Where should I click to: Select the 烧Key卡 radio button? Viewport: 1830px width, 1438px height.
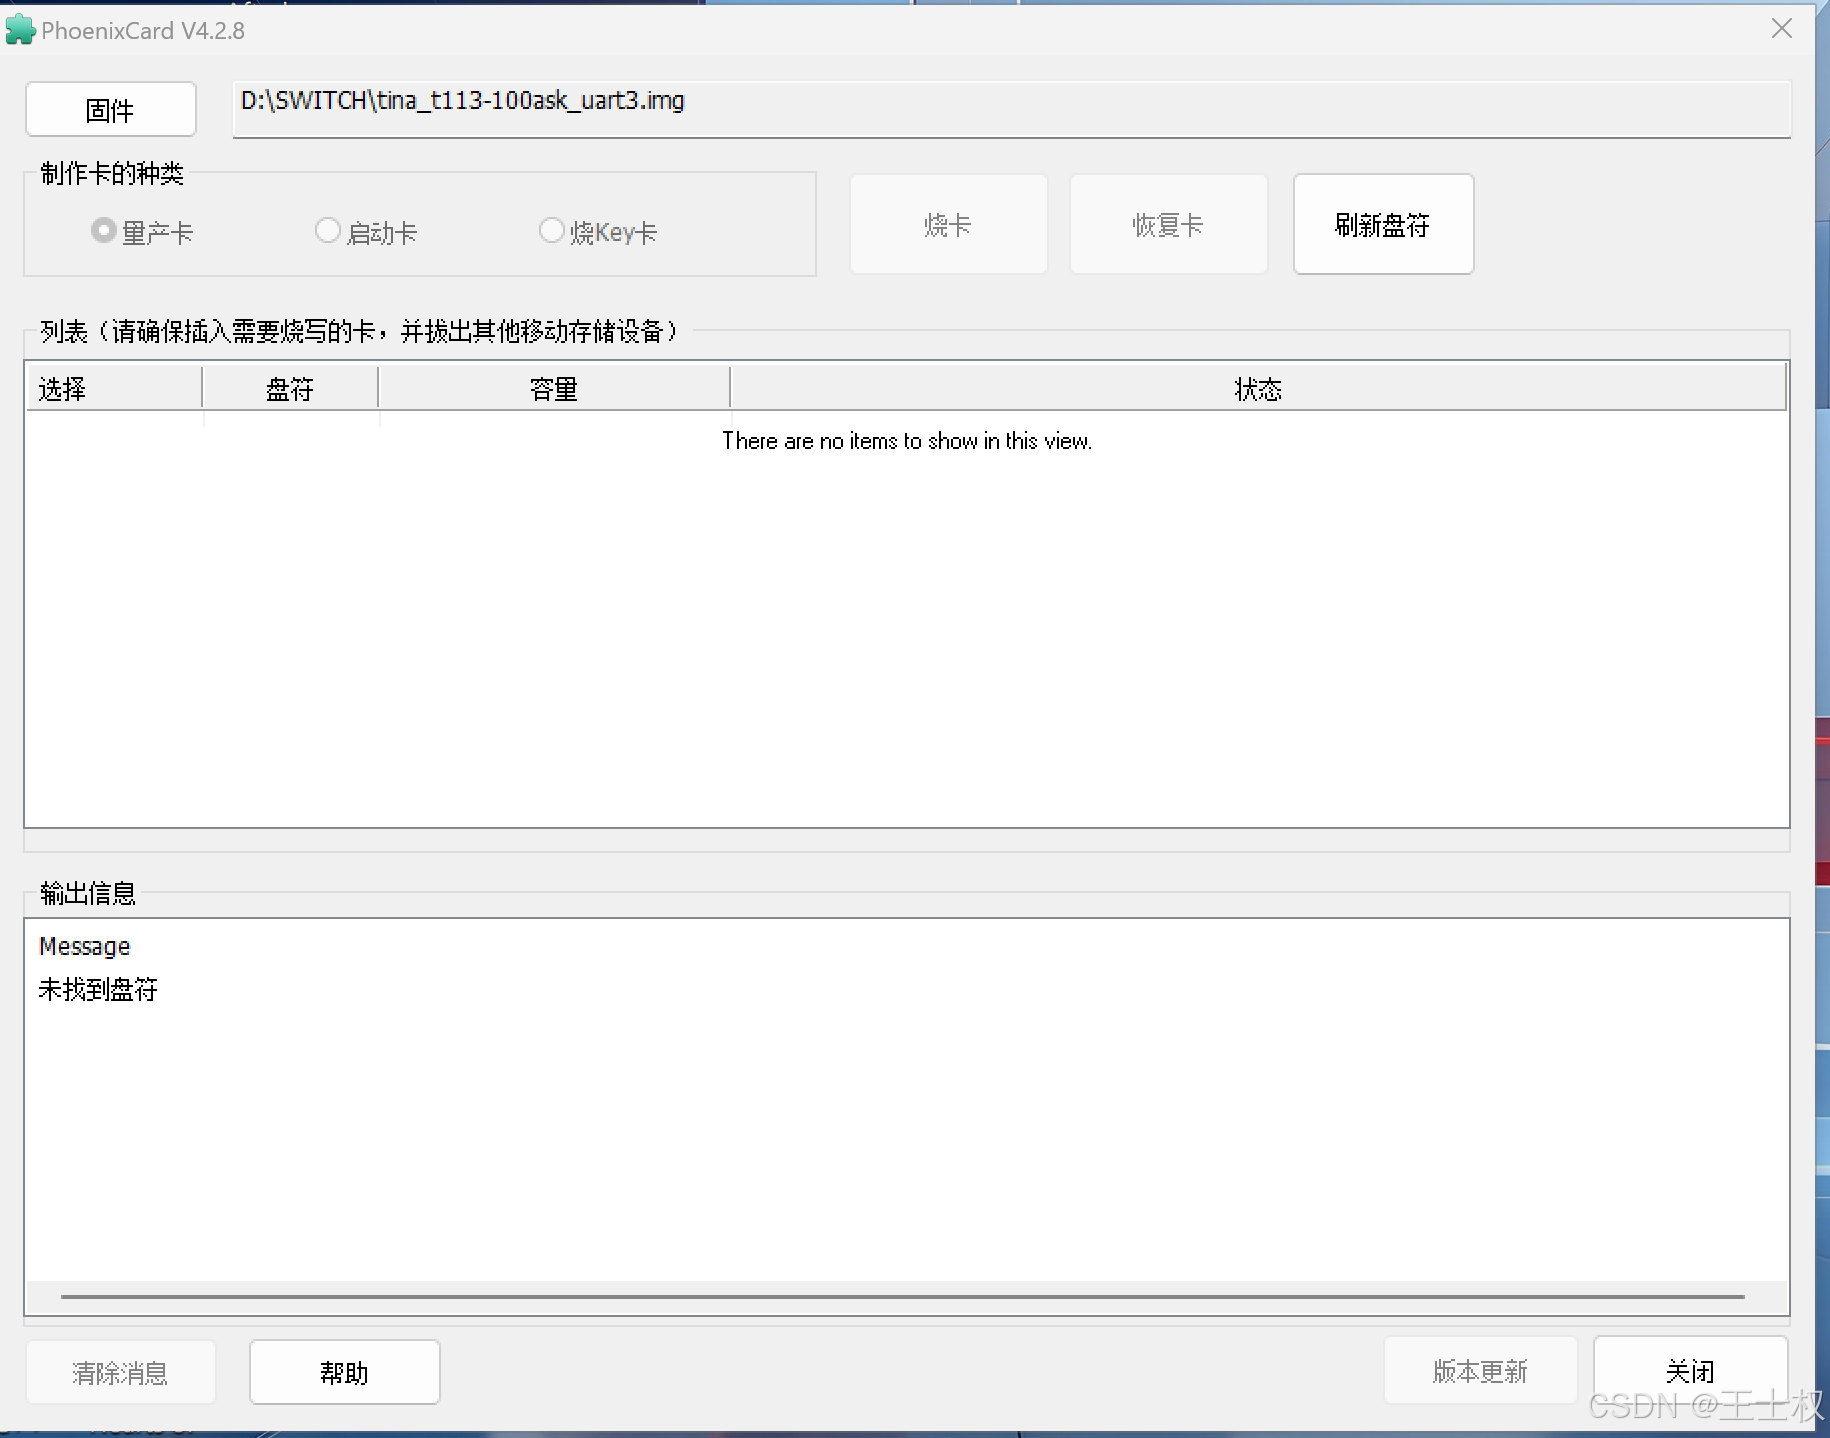click(x=551, y=231)
